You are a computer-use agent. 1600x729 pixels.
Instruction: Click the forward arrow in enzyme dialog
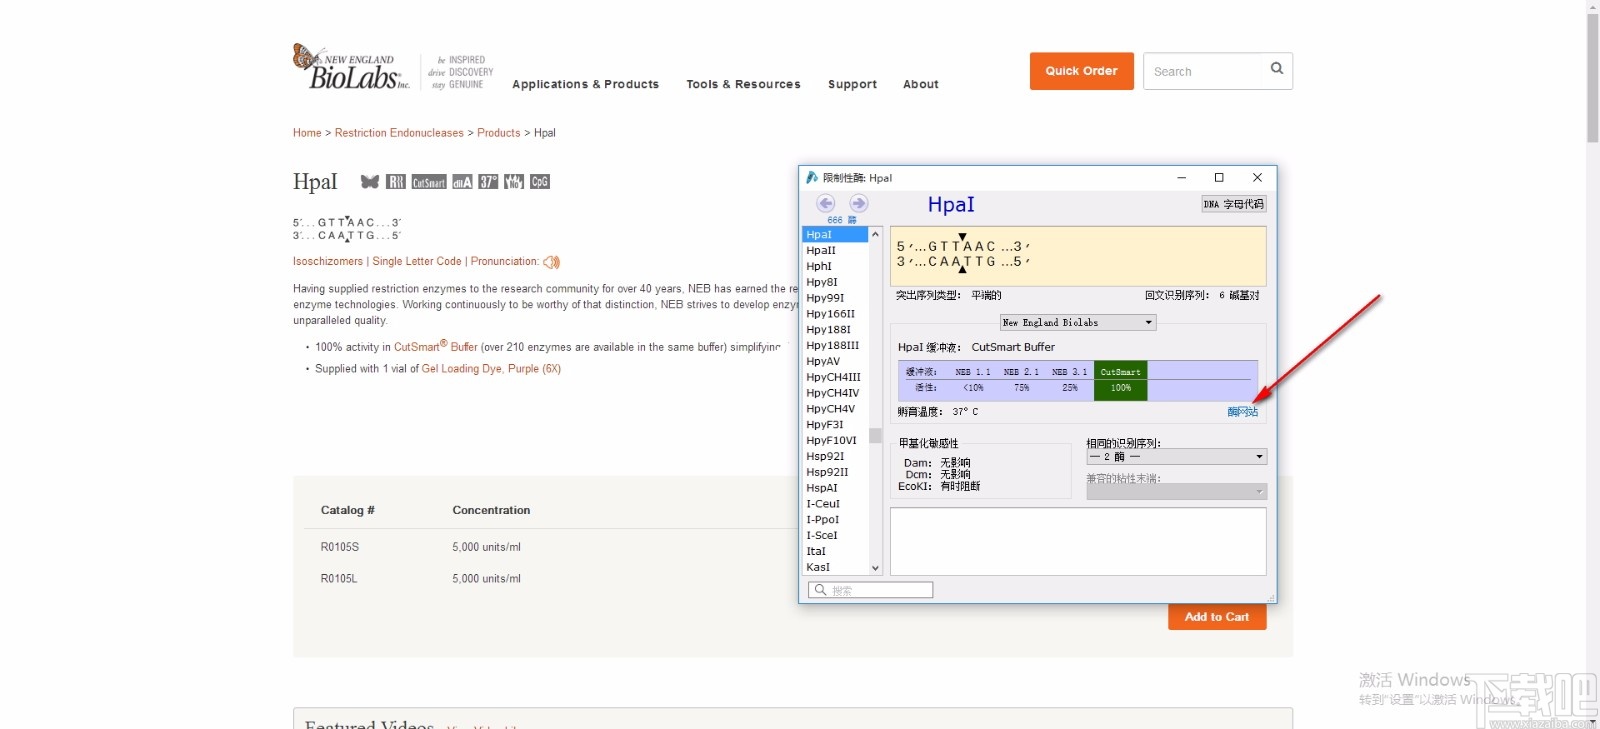click(x=859, y=203)
